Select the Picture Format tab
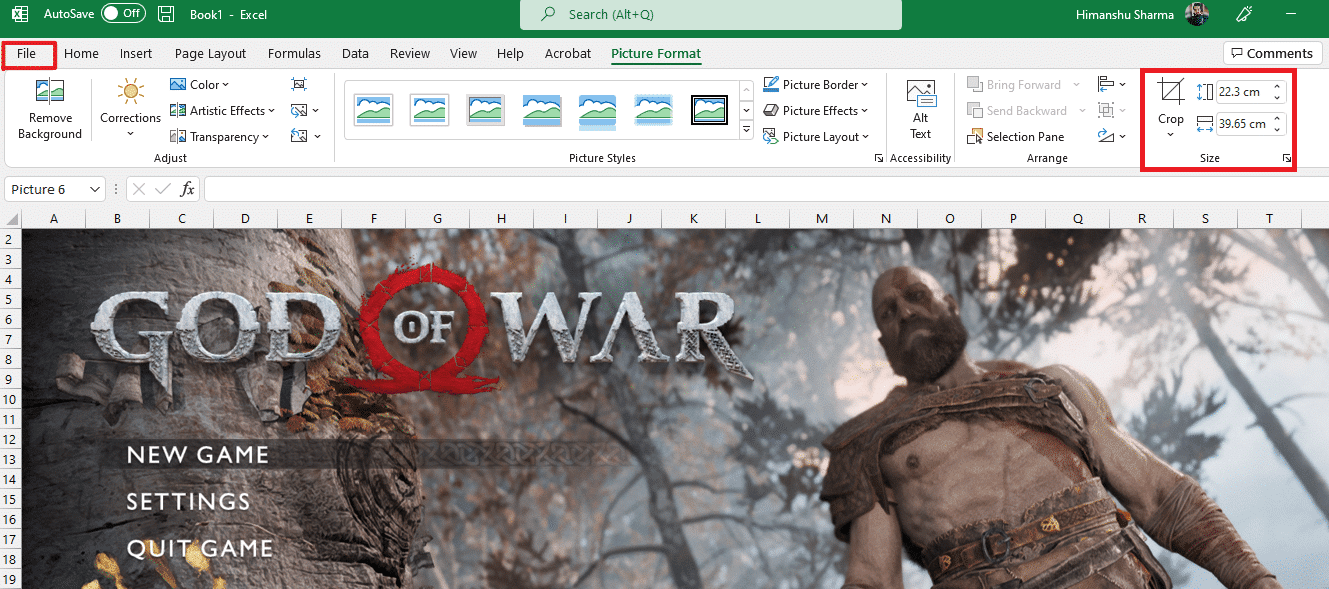 [x=656, y=54]
